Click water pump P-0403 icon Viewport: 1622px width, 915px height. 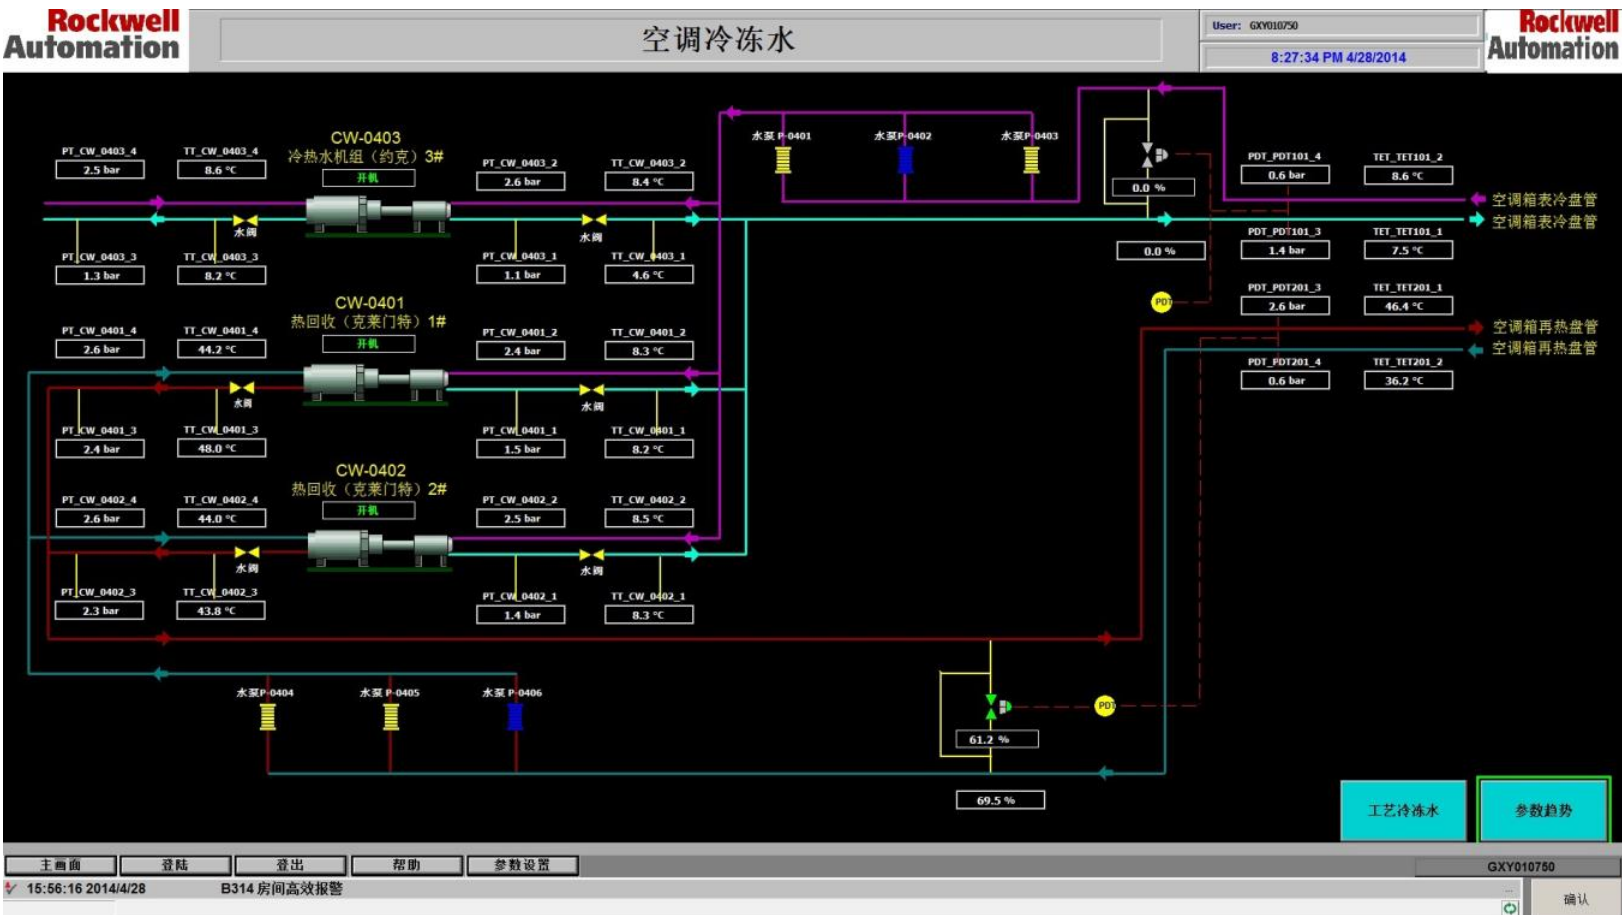click(1031, 160)
